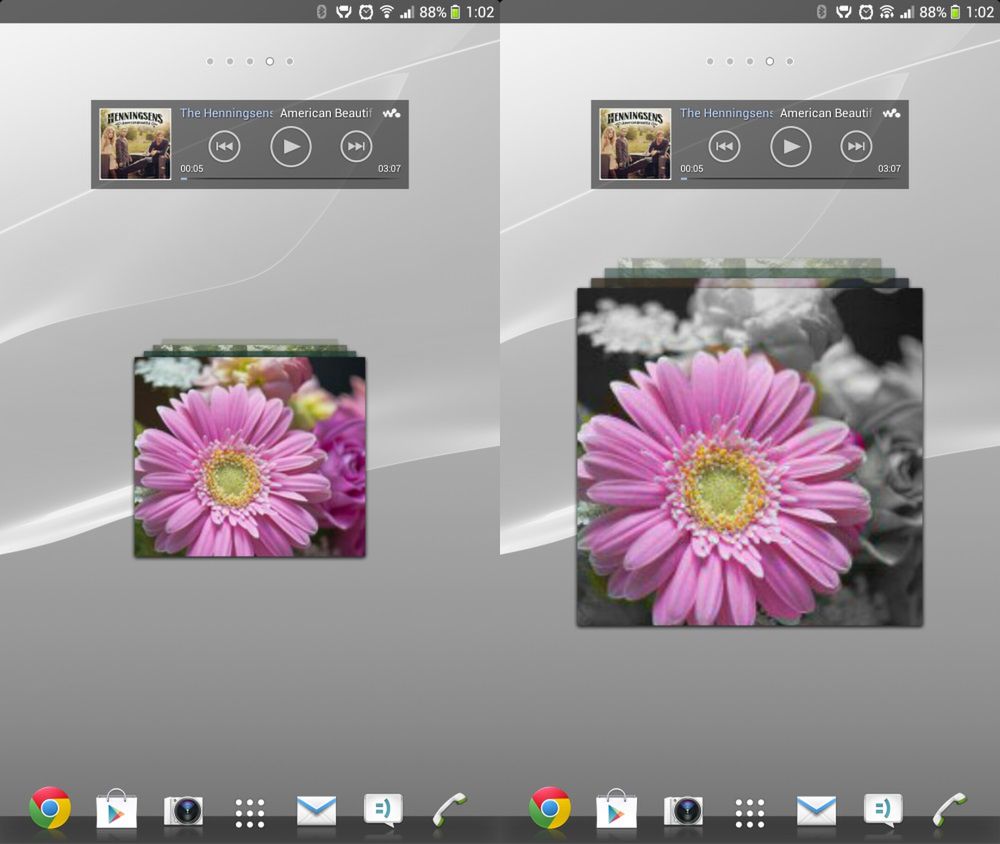Open Chrome in the right screen dock

550,808
